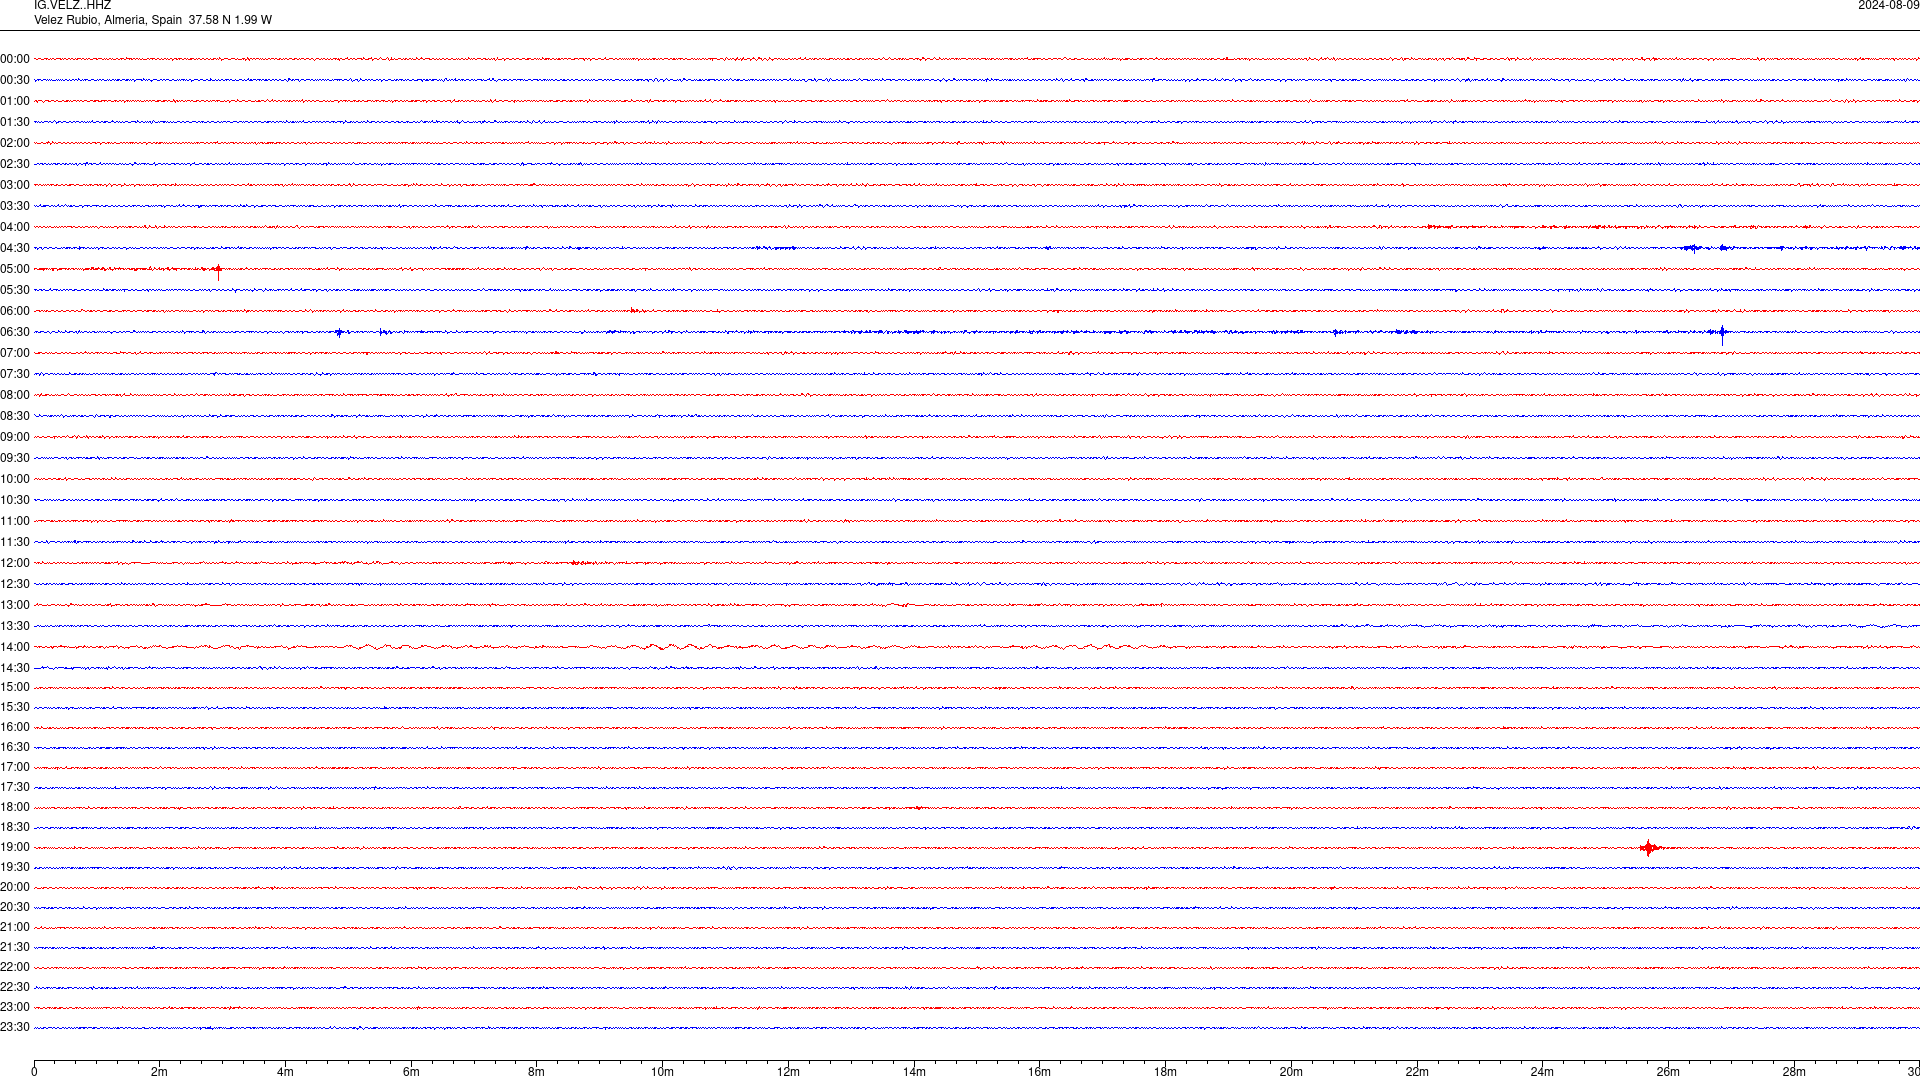Click the 10m mark on time axis
The image size is (1920, 1080).
click(x=662, y=1072)
